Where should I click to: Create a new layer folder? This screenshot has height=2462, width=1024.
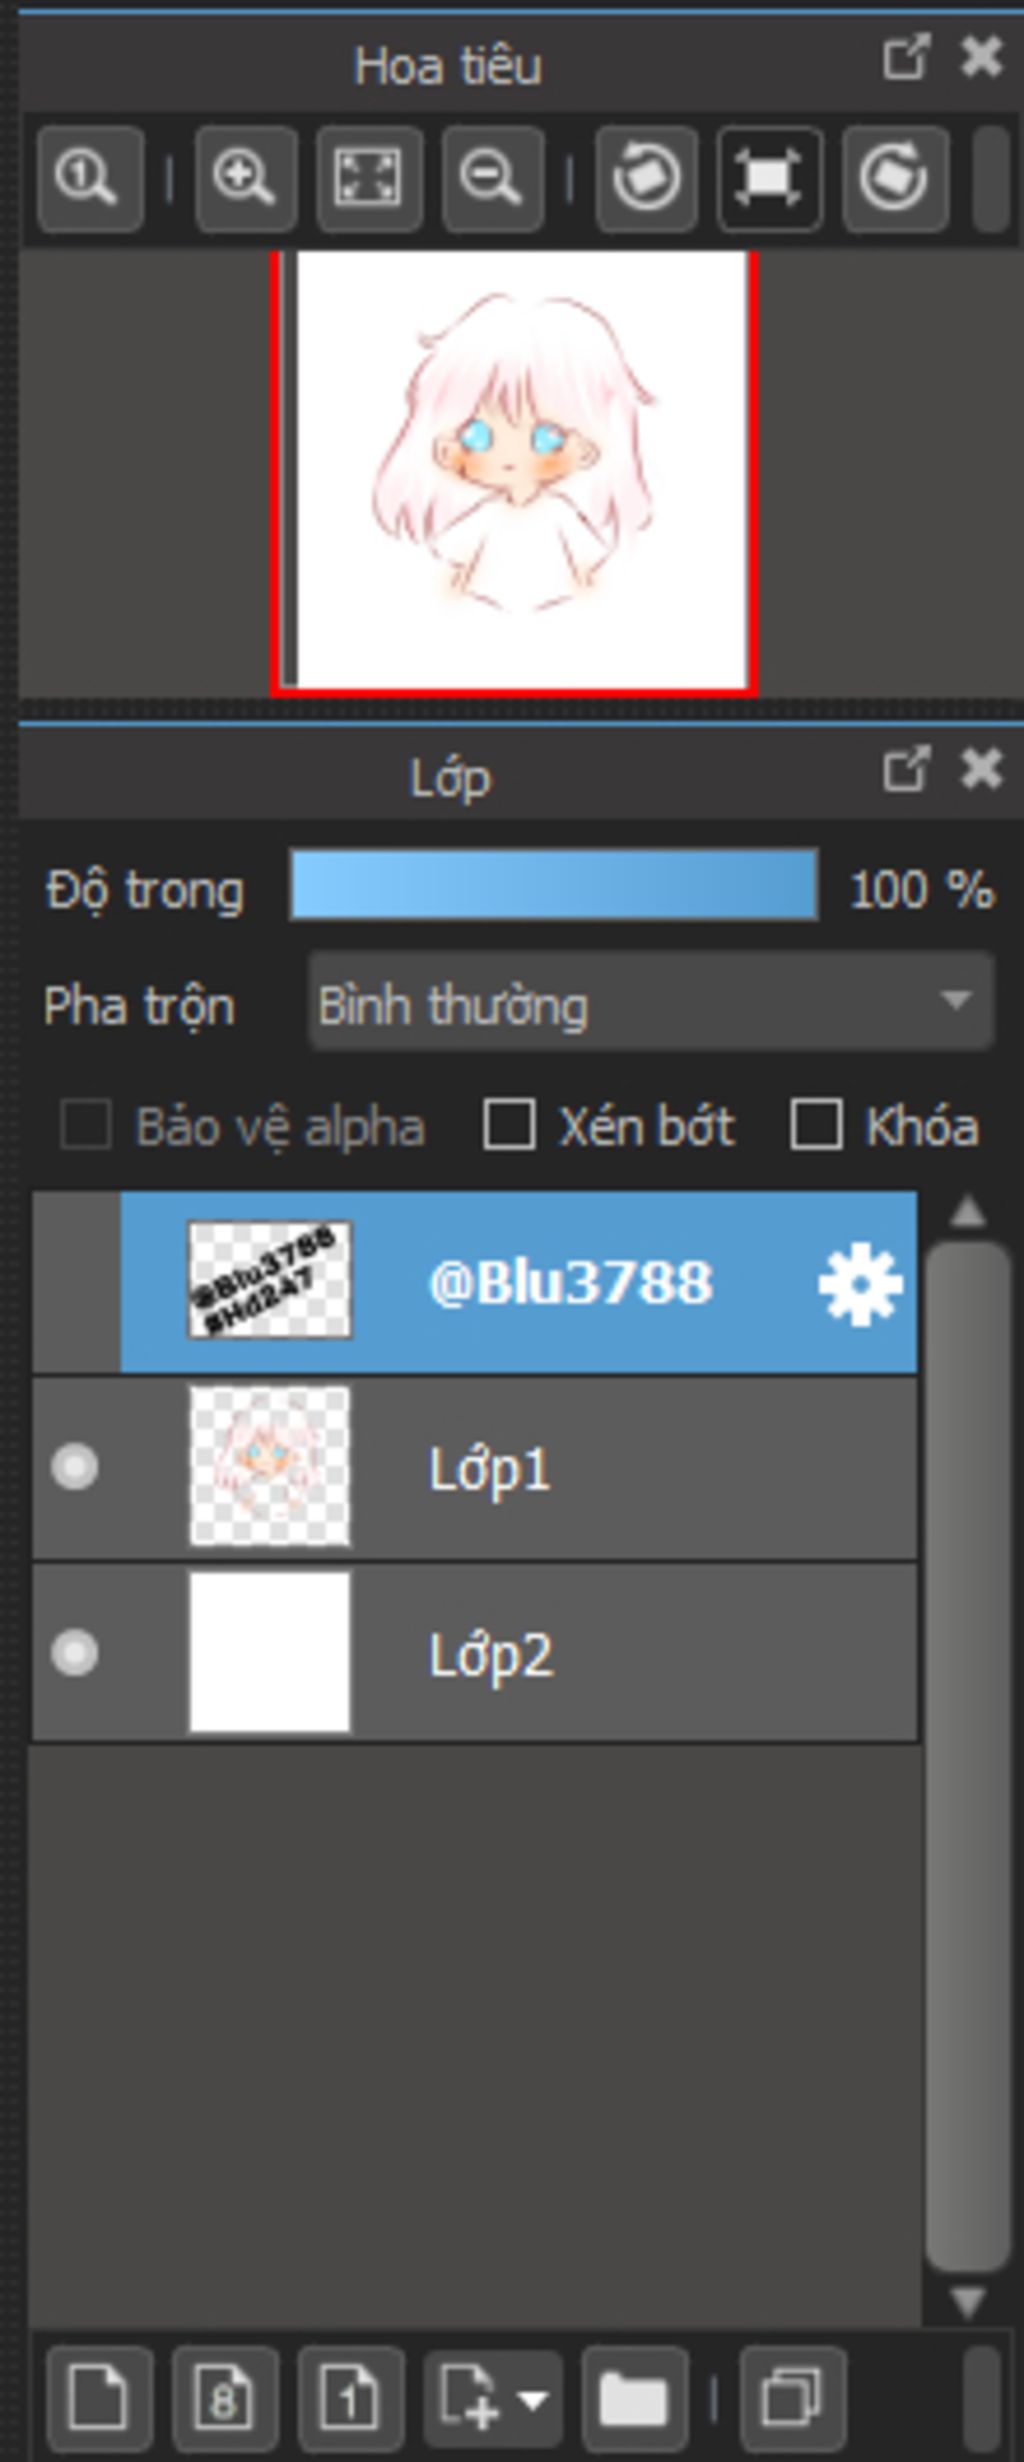pos(633,2398)
